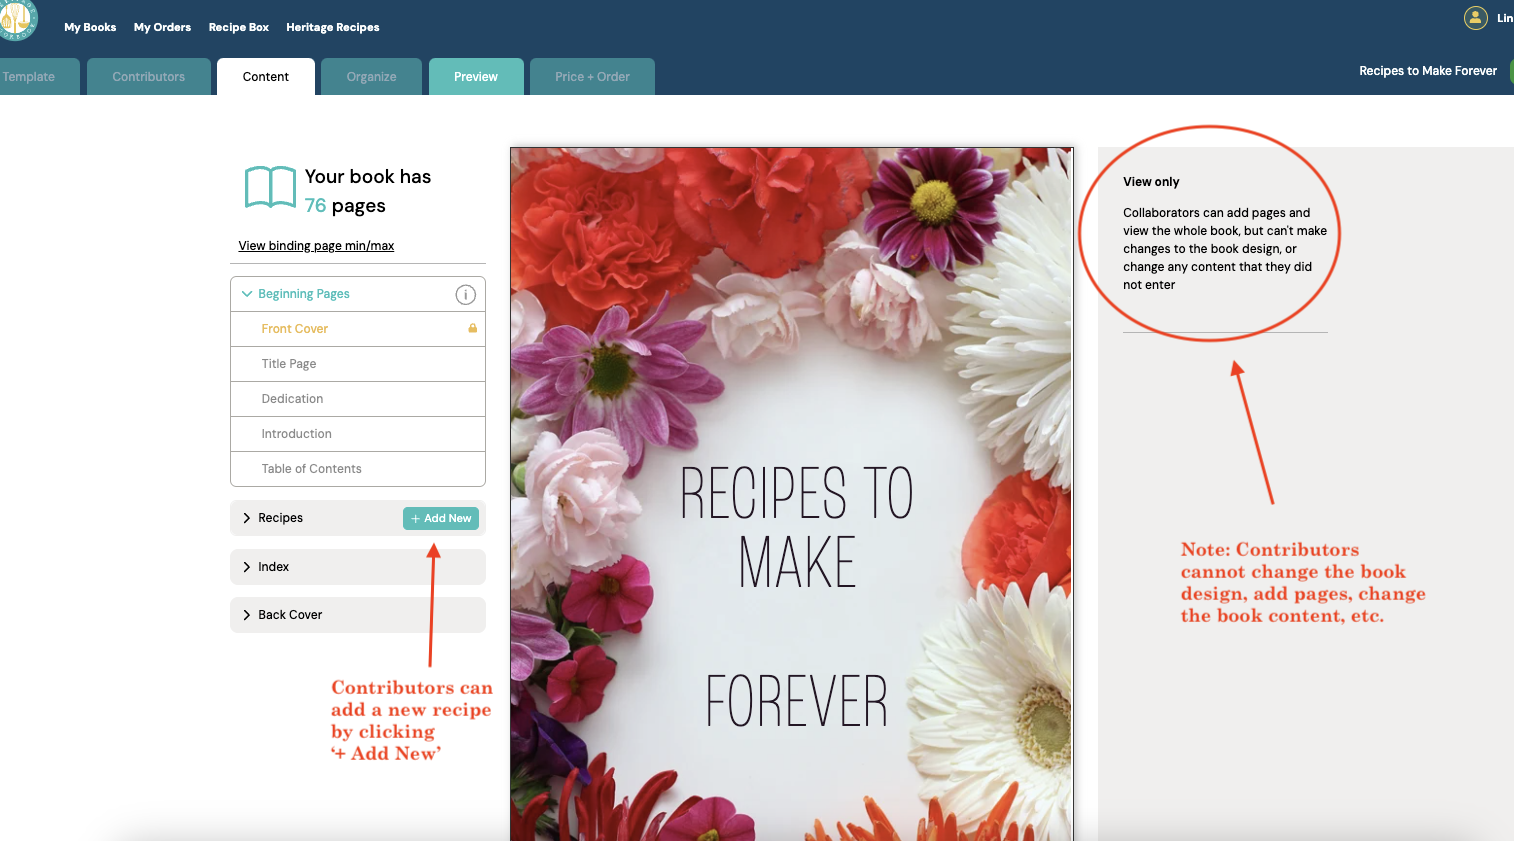Image resolution: width=1514 pixels, height=841 pixels.
Task: Open the Preview tab
Action: click(x=476, y=76)
